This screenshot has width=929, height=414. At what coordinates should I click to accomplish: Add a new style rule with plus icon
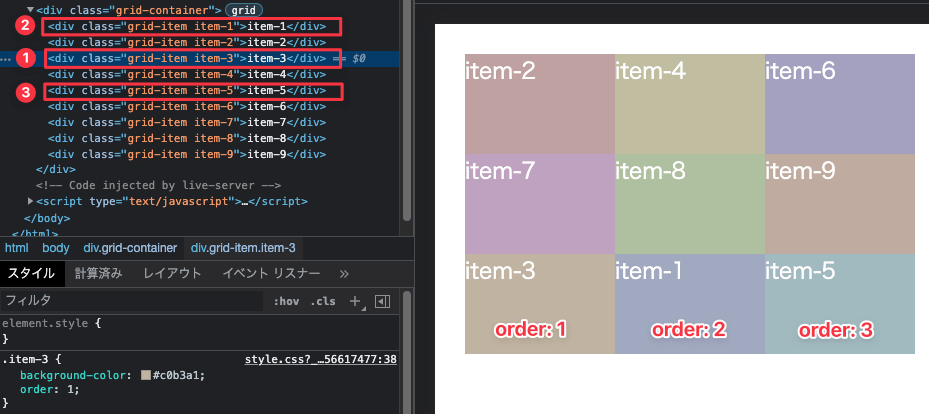[x=355, y=301]
